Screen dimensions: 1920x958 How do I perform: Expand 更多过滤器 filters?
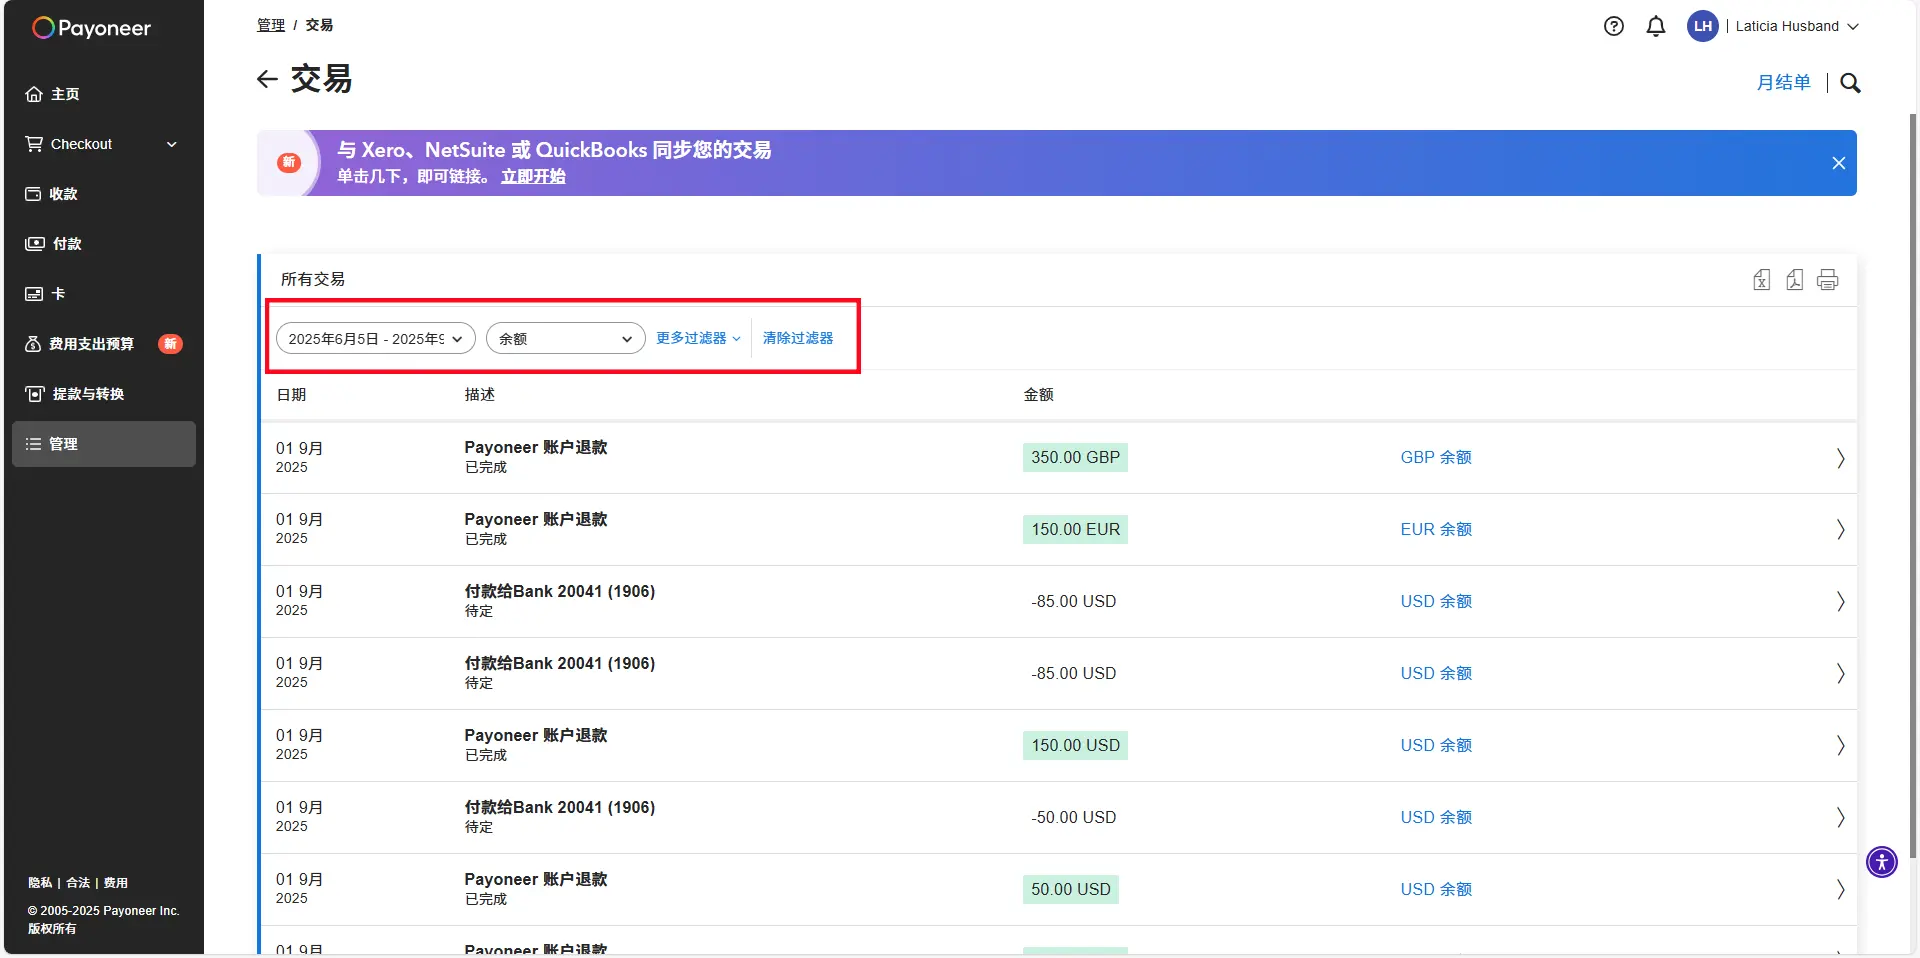pyautogui.click(x=698, y=338)
